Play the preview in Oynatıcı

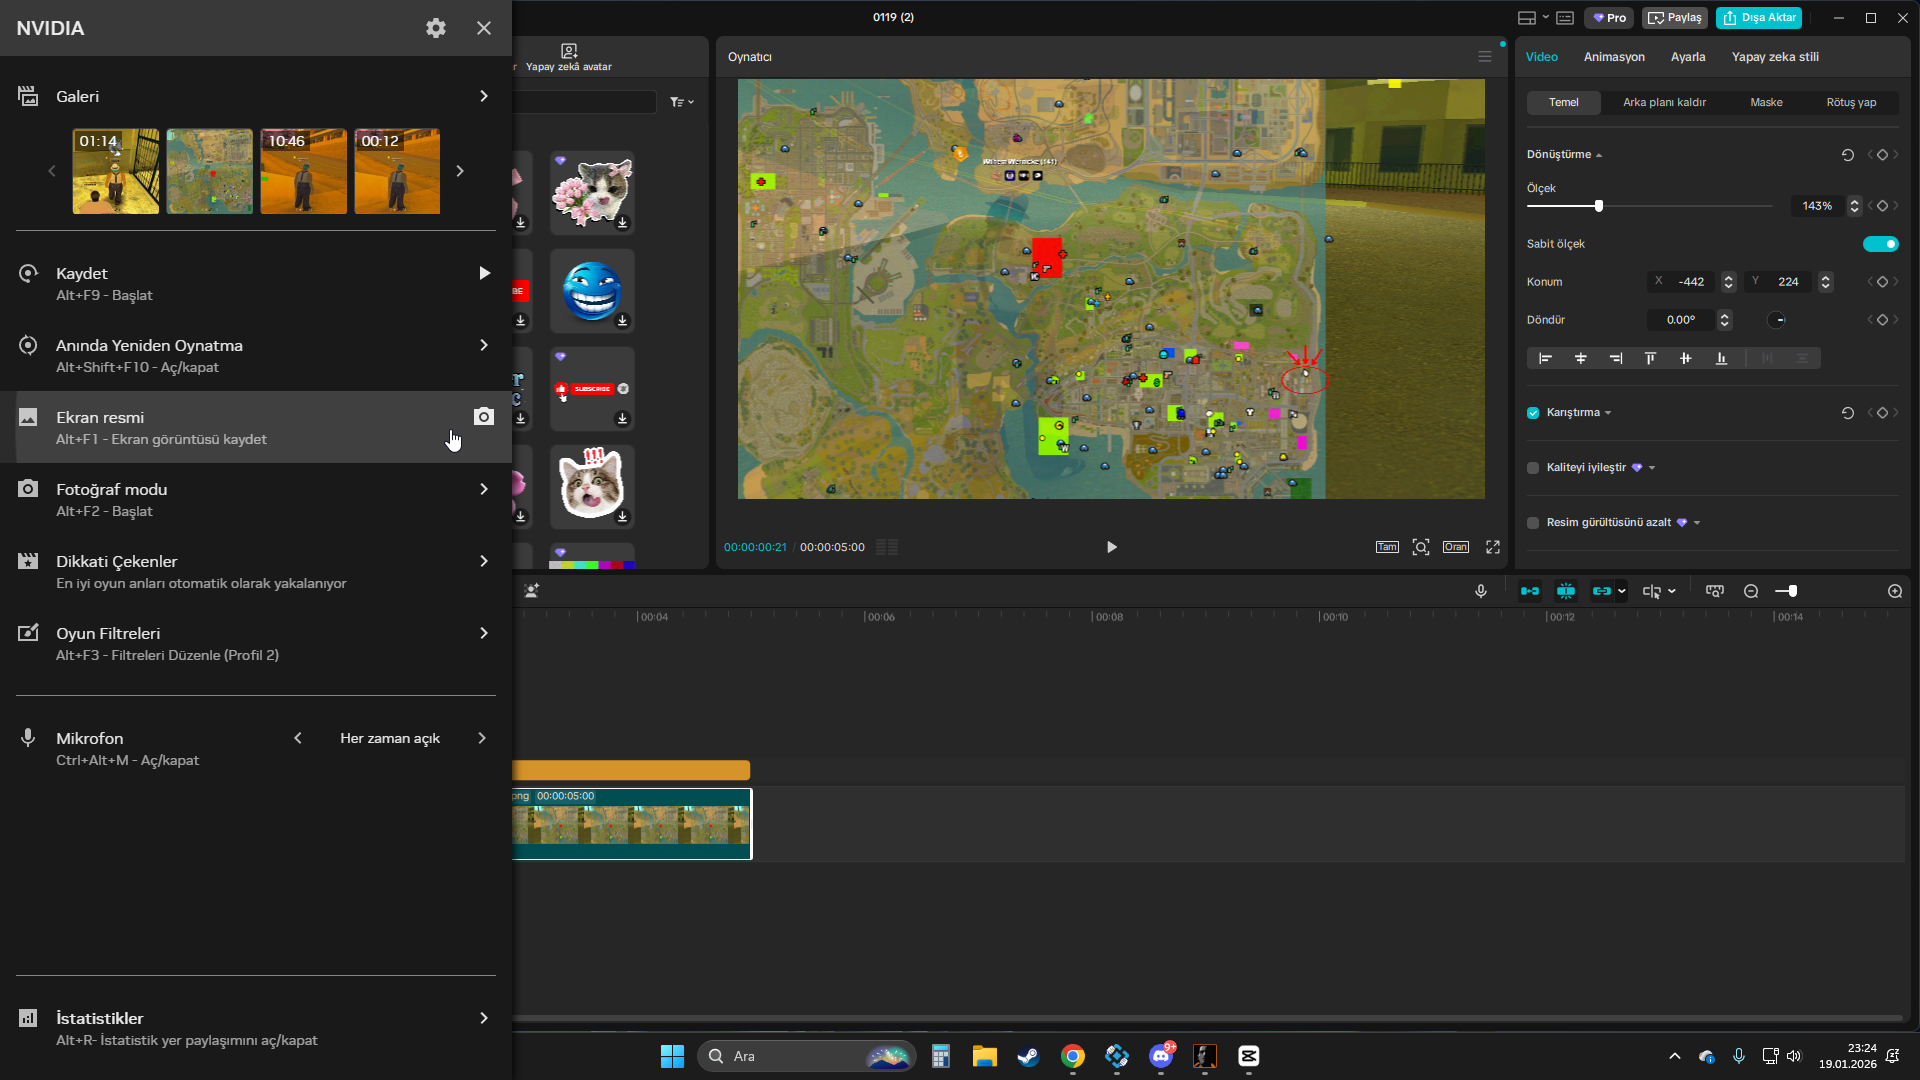pyautogui.click(x=1112, y=547)
